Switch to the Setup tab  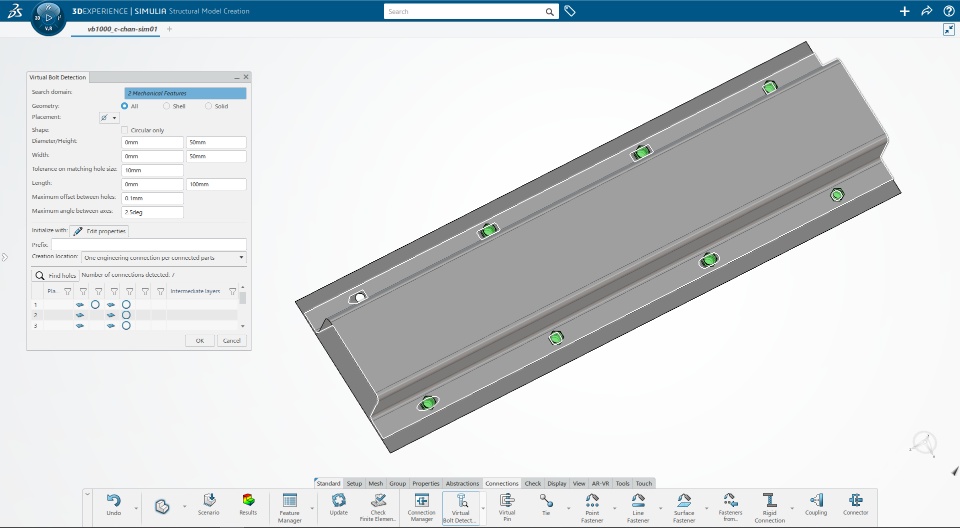[354, 483]
